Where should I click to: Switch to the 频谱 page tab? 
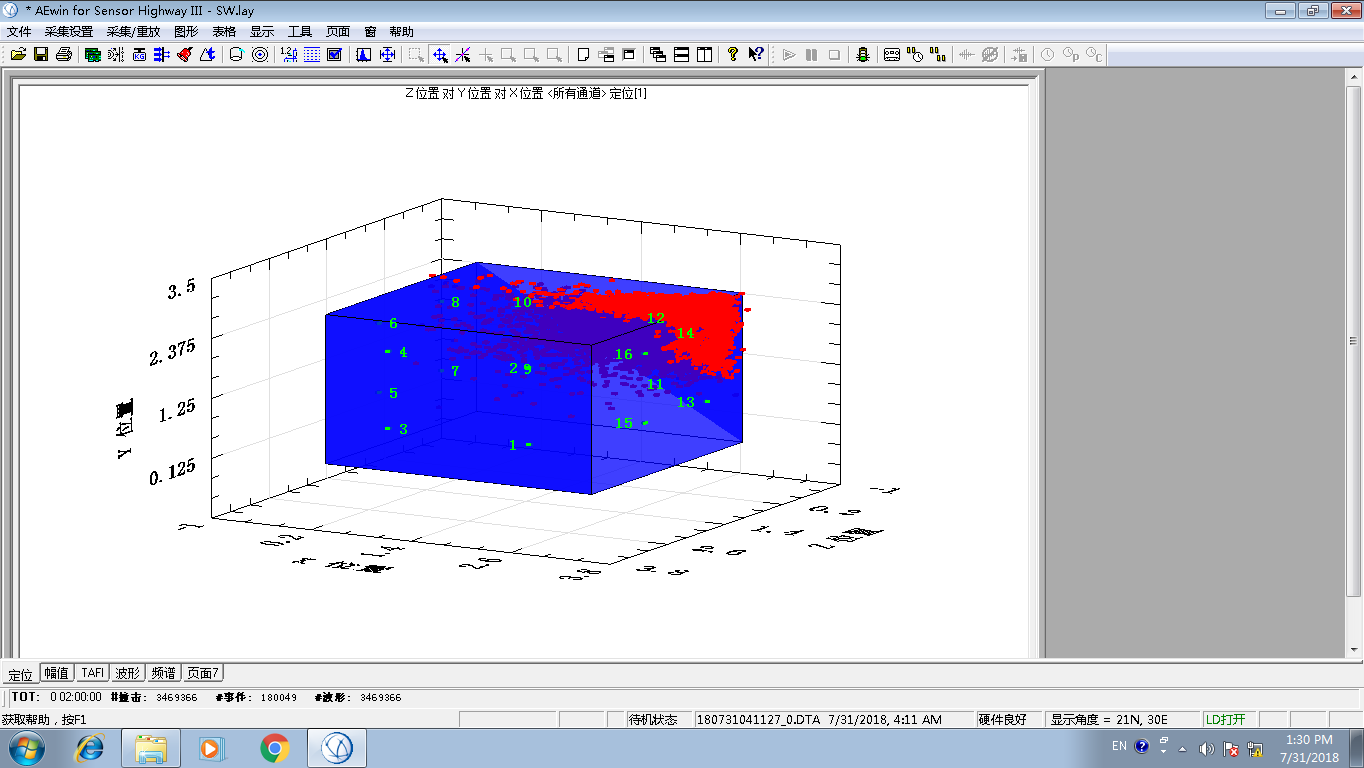click(x=164, y=673)
